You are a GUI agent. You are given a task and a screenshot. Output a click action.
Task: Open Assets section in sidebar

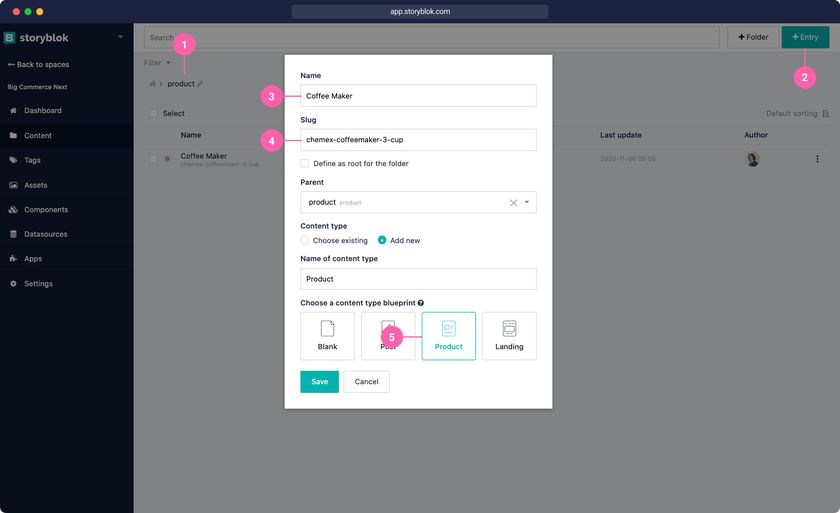35,185
